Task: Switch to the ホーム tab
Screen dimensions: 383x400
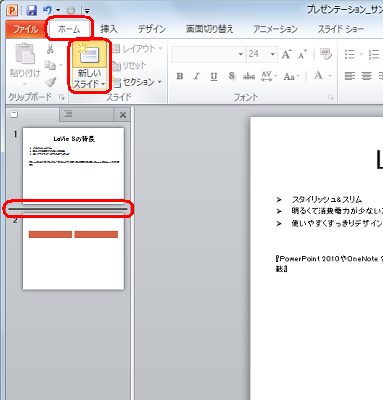Action: pyautogui.click(x=69, y=29)
